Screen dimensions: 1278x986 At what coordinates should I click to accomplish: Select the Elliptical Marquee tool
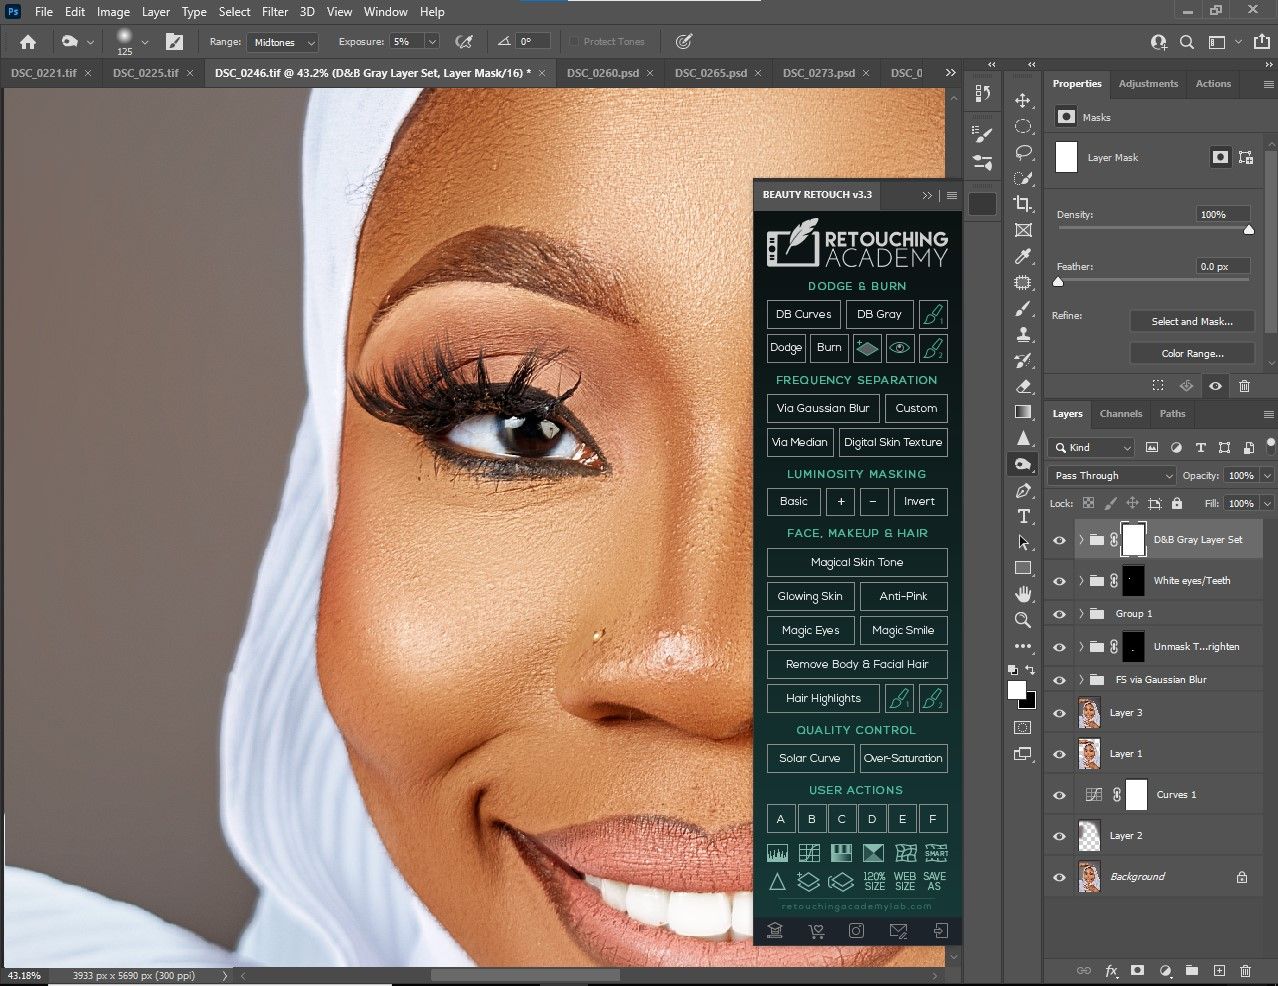click(1023, 126)
